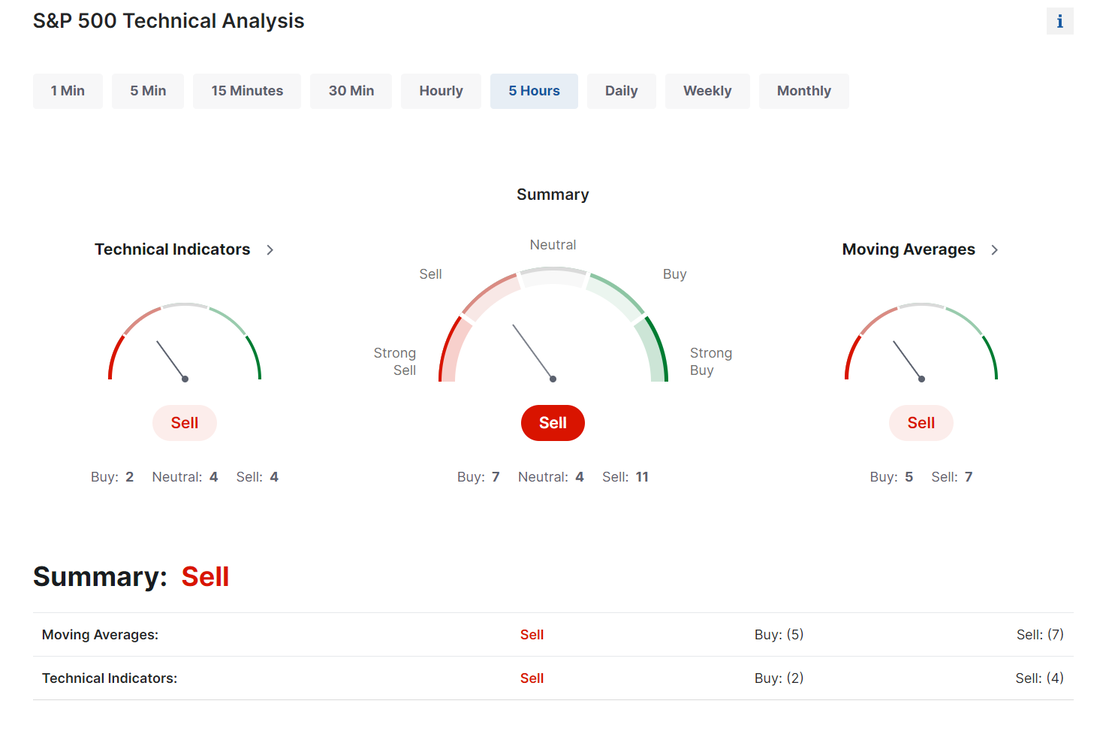This screenshot has width=1100, height=731.
Task: Choose the 15 Minutes timeframe
Action: tap(247, 90)
